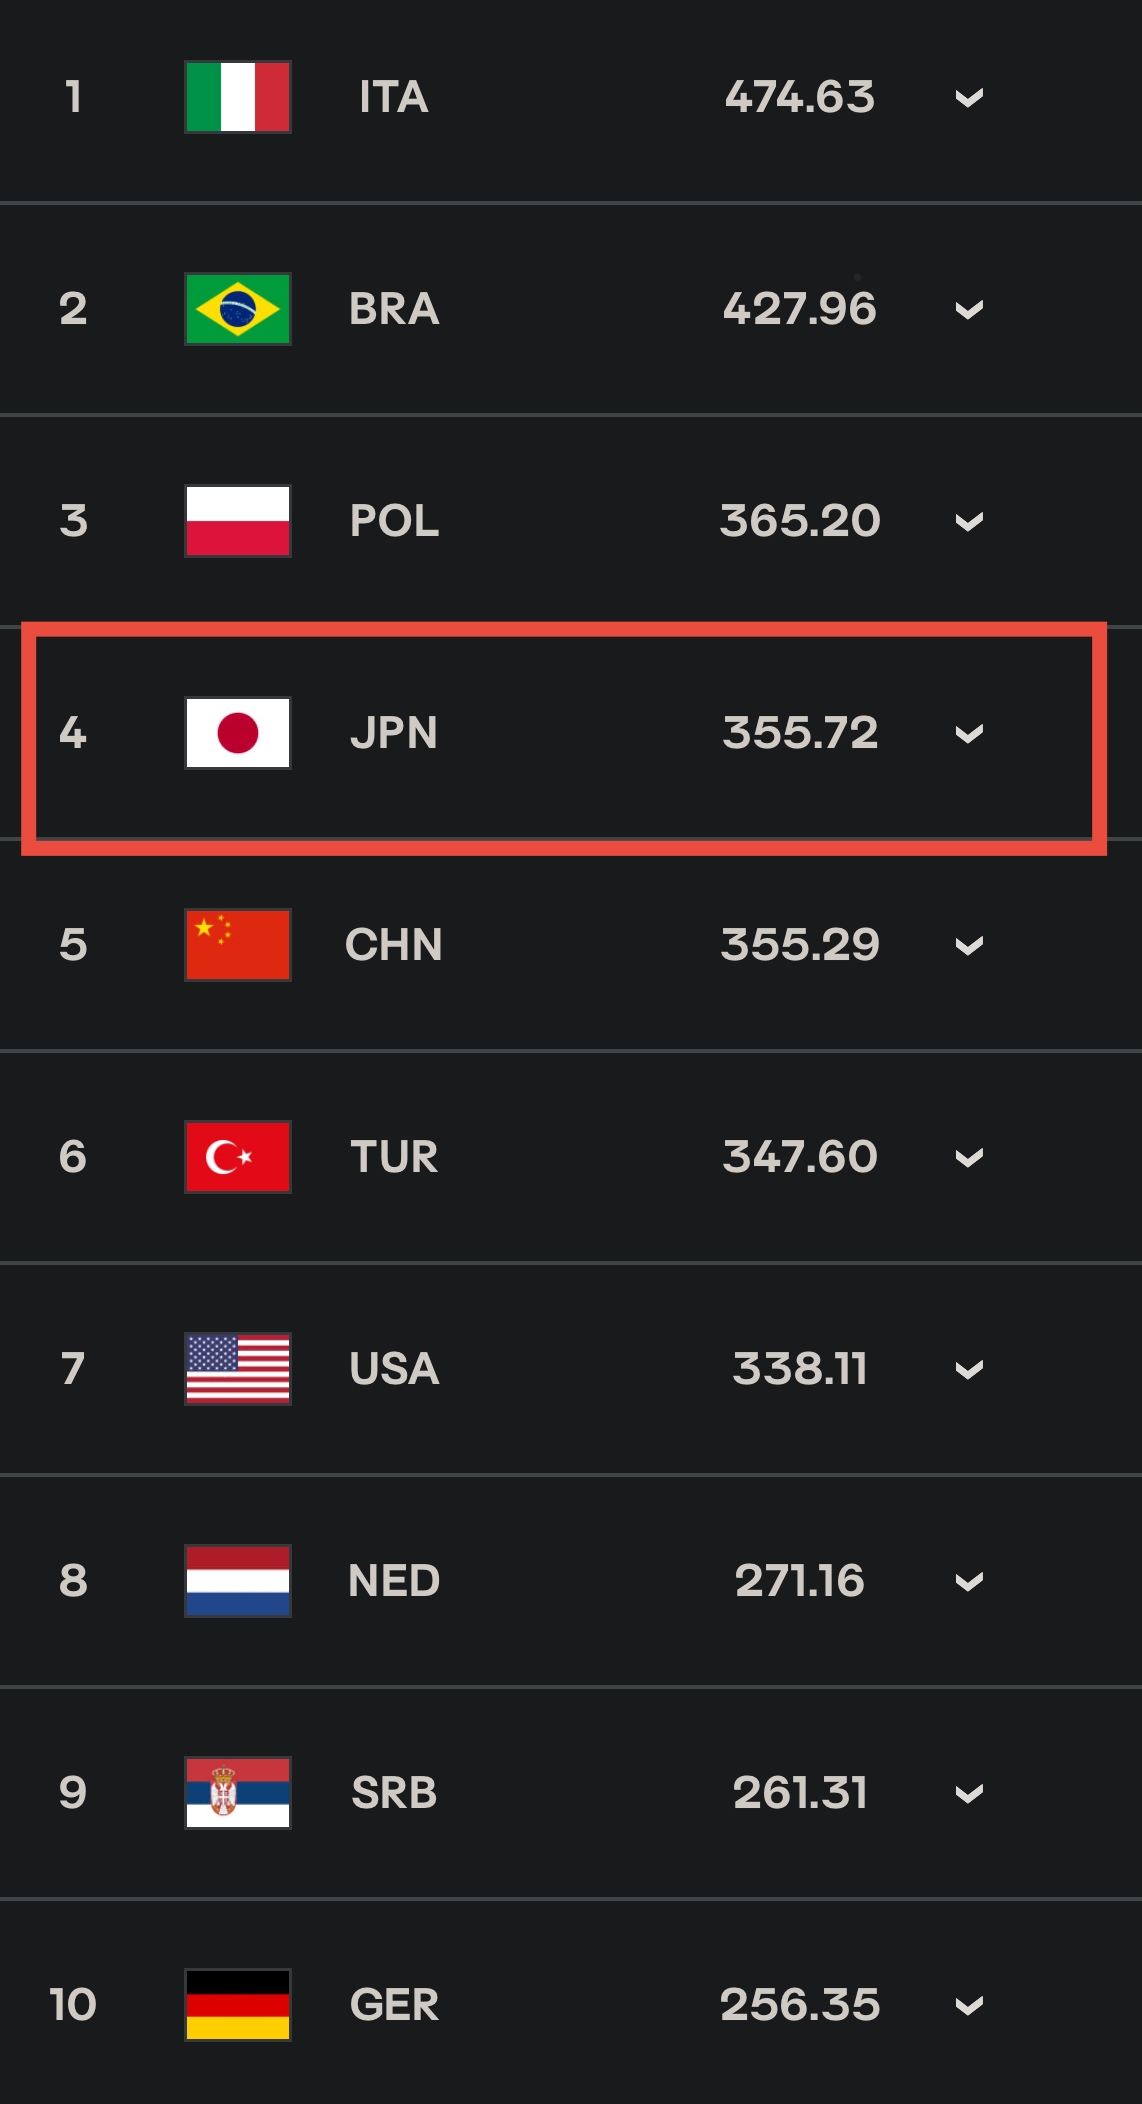Click the Germany flag icon
Image resolution: width=1142 pixels, height=2104 pixels.
point(238,2005)
